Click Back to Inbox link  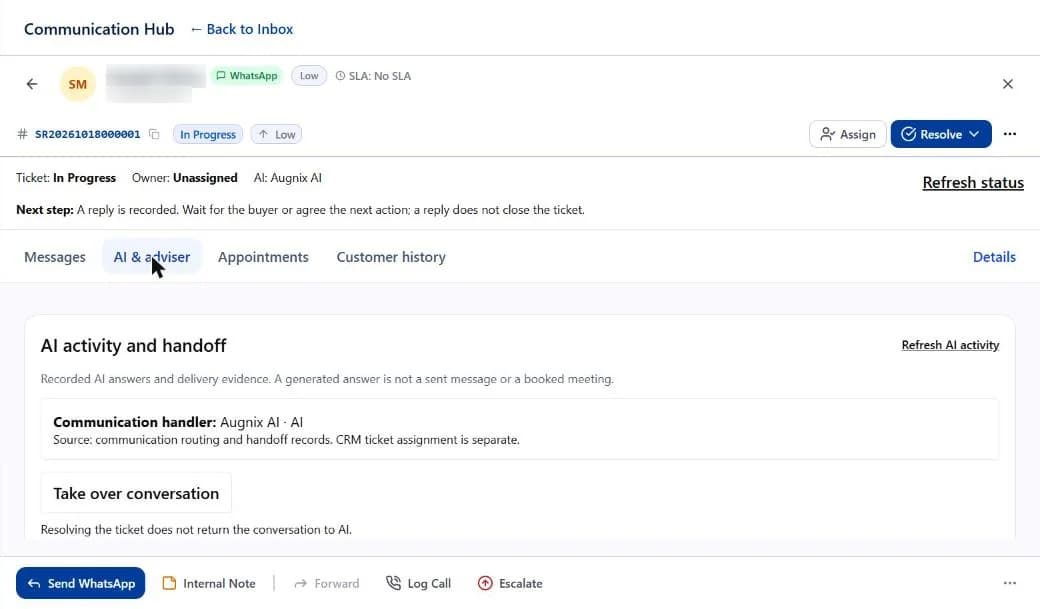(x=242, y=29)
